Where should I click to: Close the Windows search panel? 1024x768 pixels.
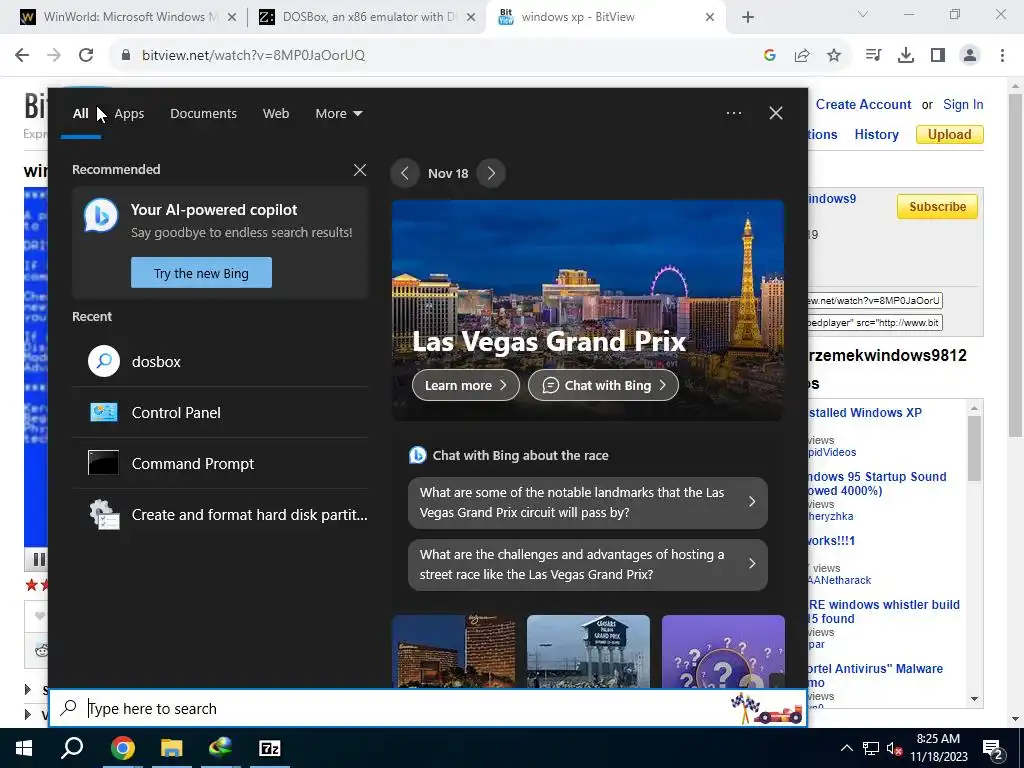pos(775,113)
